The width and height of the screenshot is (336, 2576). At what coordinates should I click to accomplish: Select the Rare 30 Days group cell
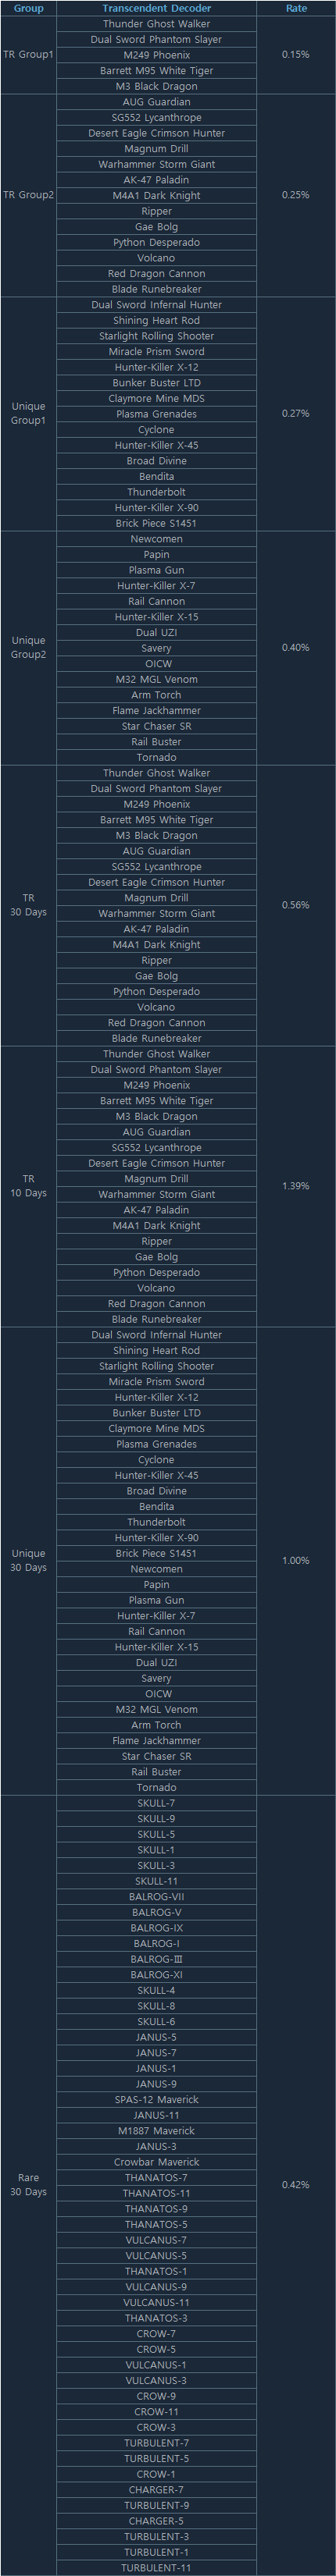[28, 2185]
